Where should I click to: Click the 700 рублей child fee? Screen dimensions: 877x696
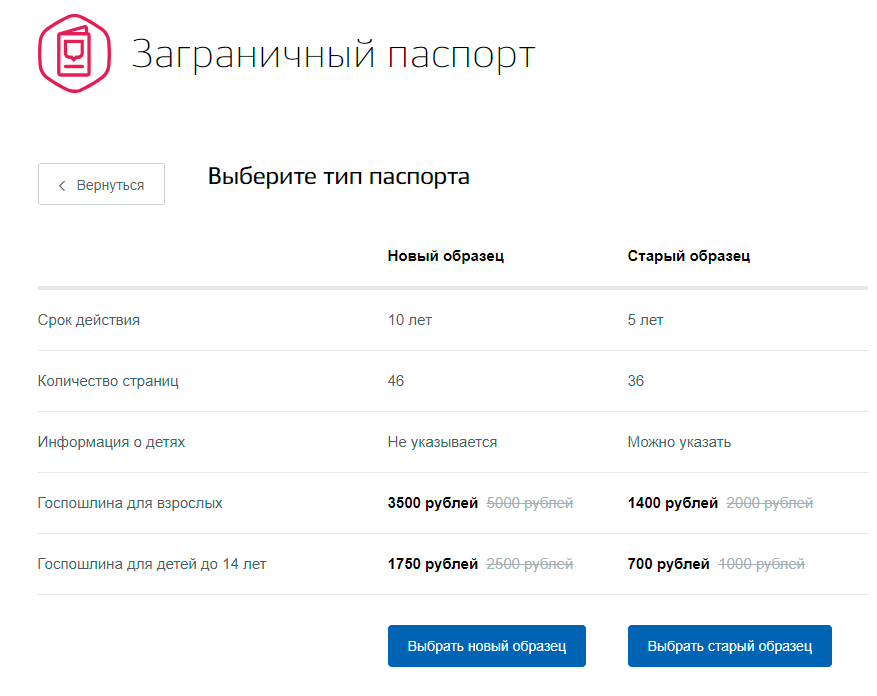(x=668, y=564)
